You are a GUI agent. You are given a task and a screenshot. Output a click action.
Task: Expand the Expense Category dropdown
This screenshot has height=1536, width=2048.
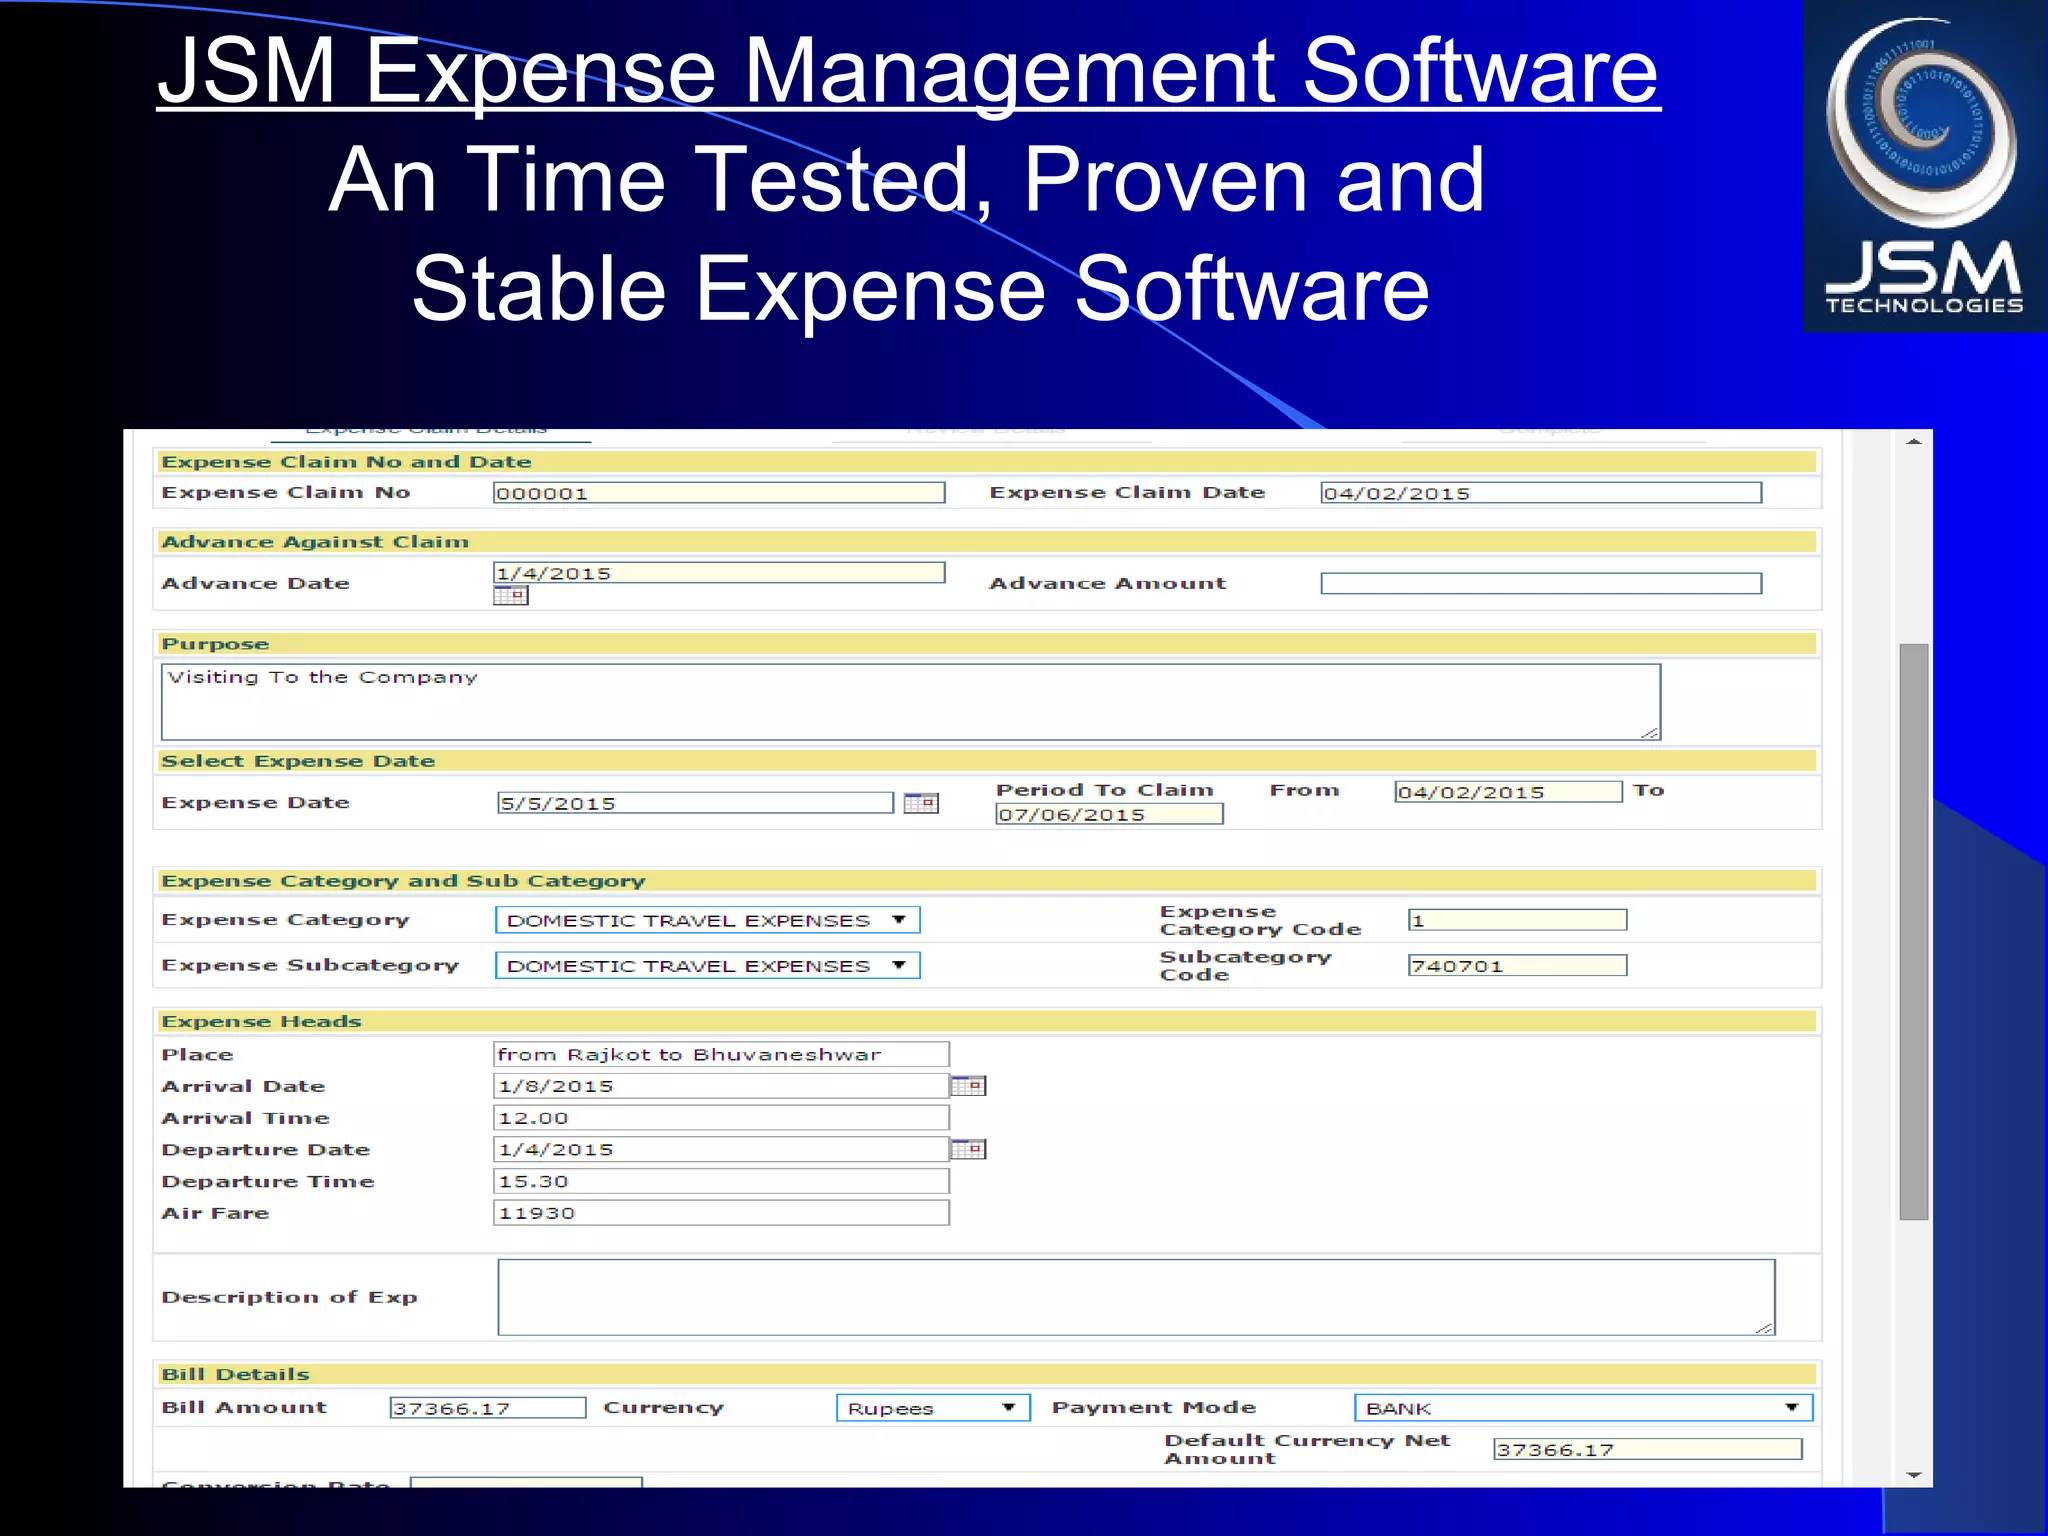pyautogui.click(x=707, y=920)
